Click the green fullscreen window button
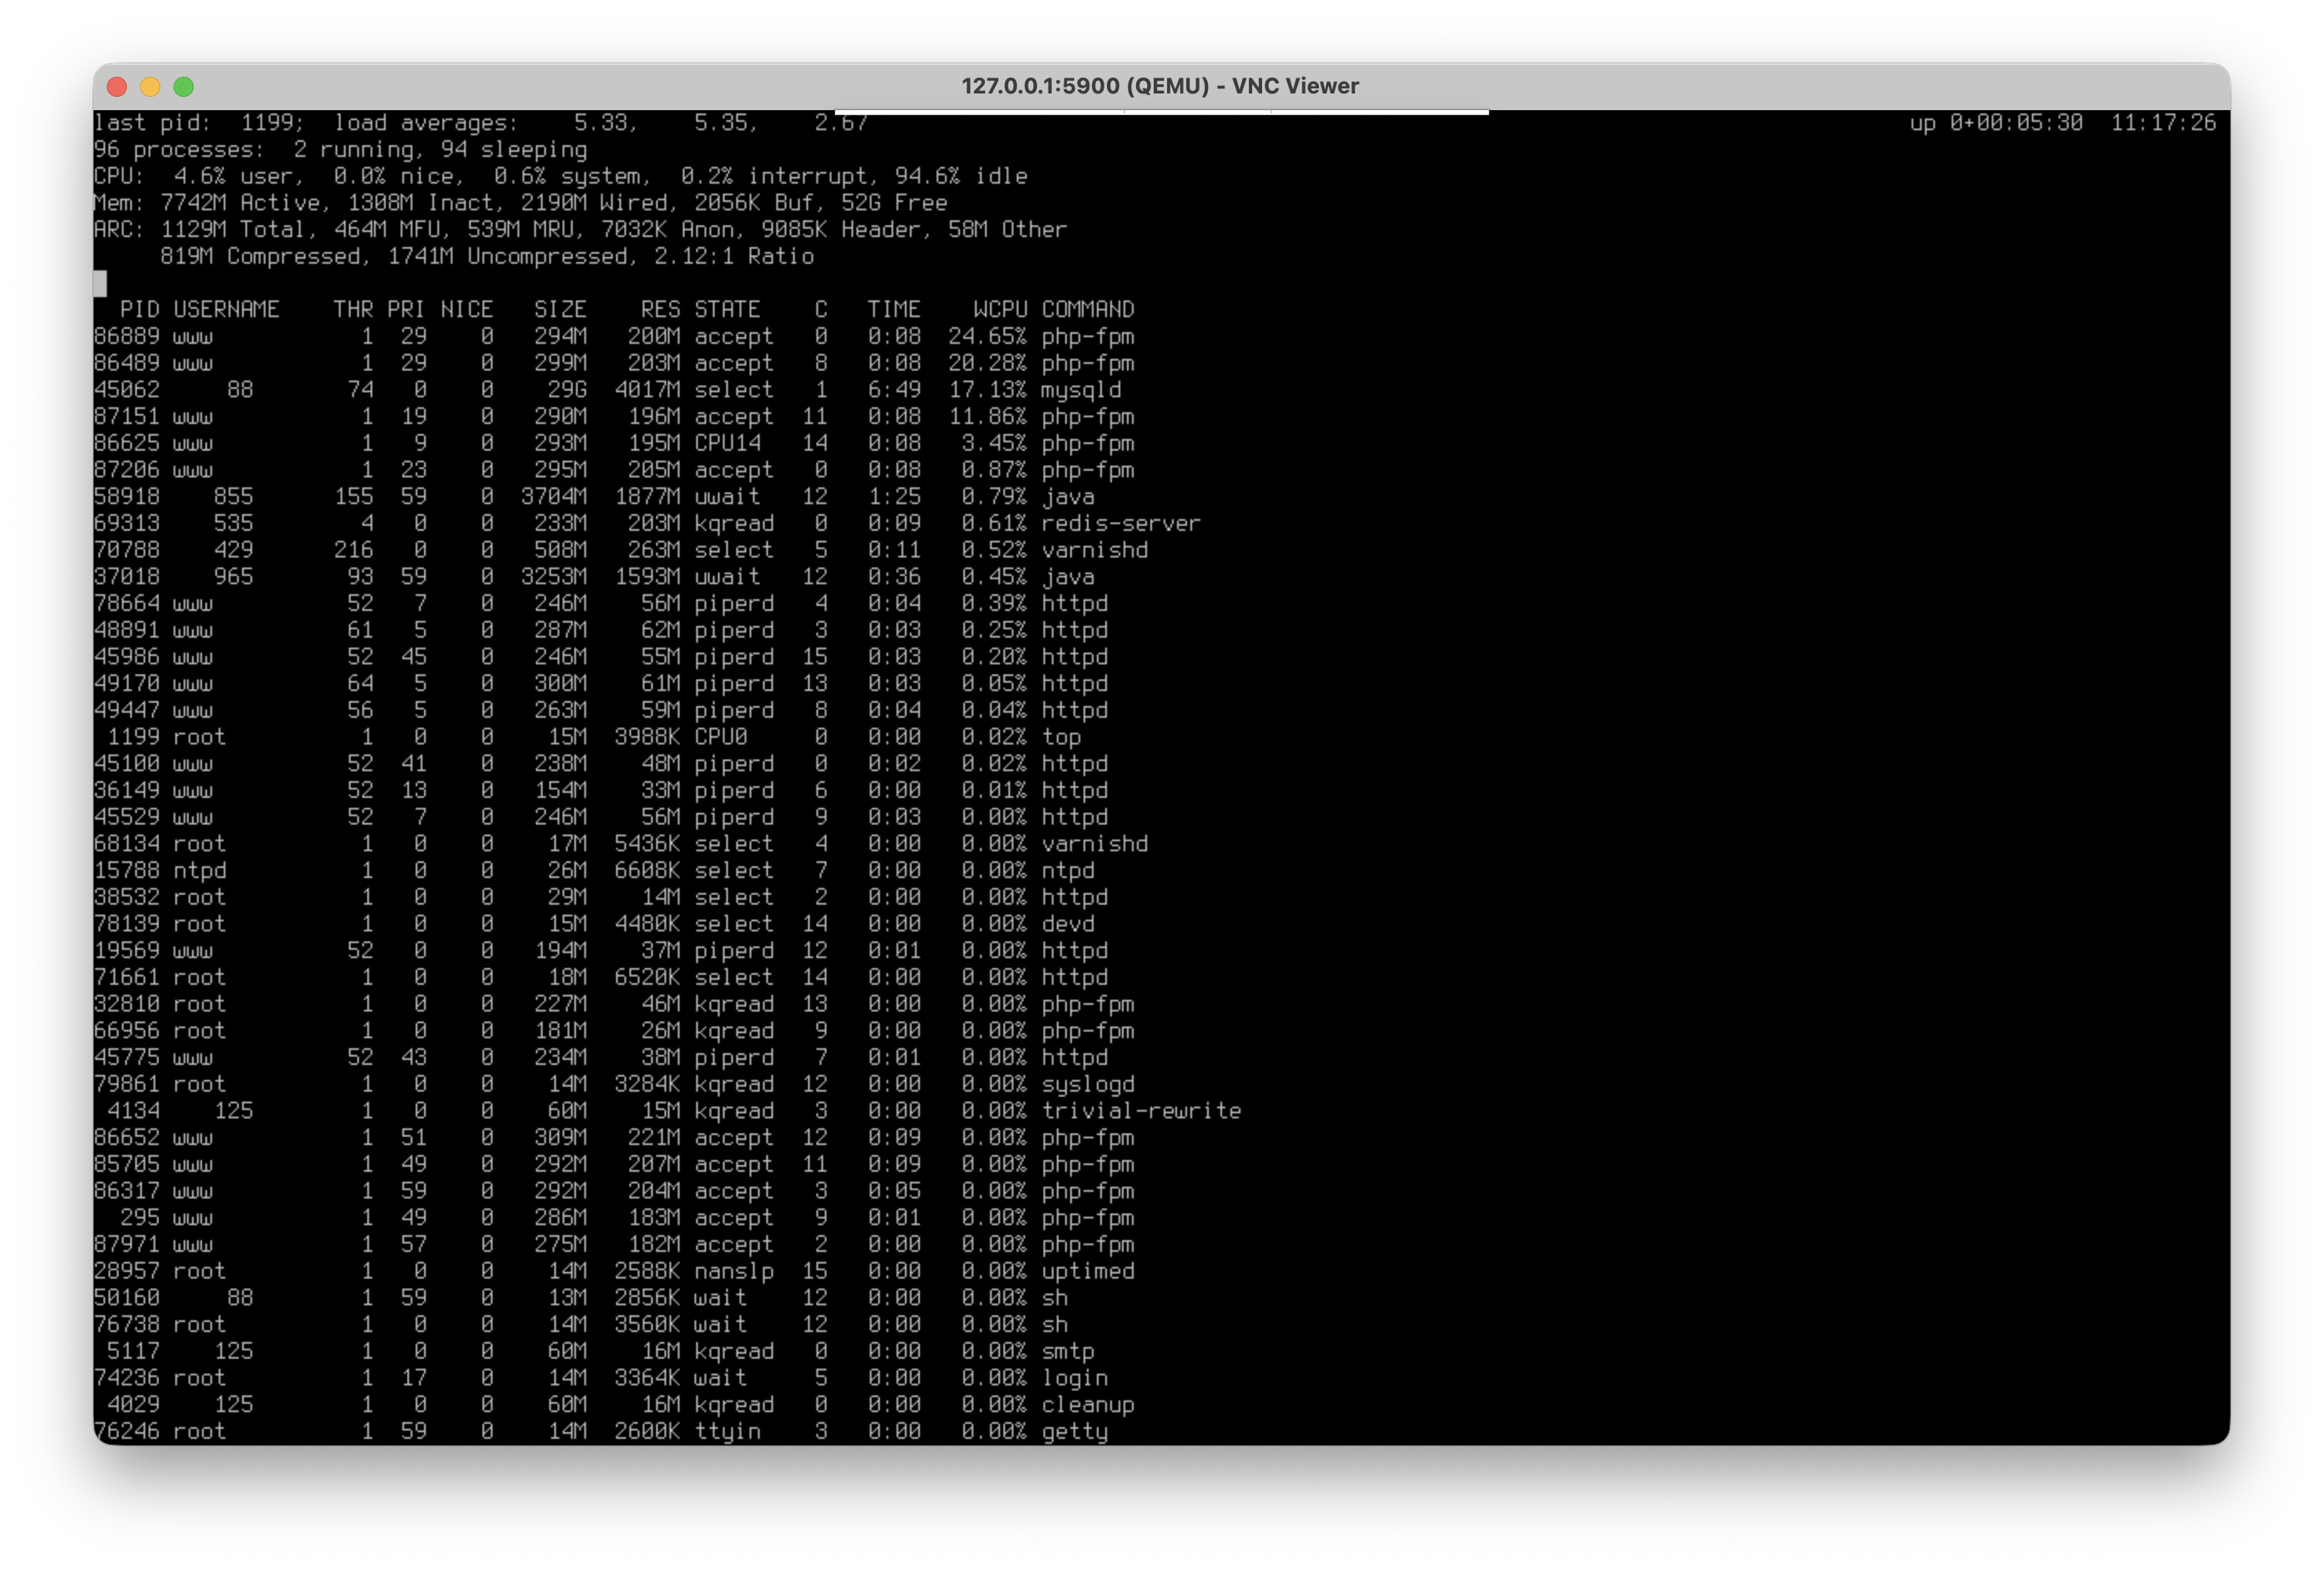Screen dimensions: 2324x1569 184,87
